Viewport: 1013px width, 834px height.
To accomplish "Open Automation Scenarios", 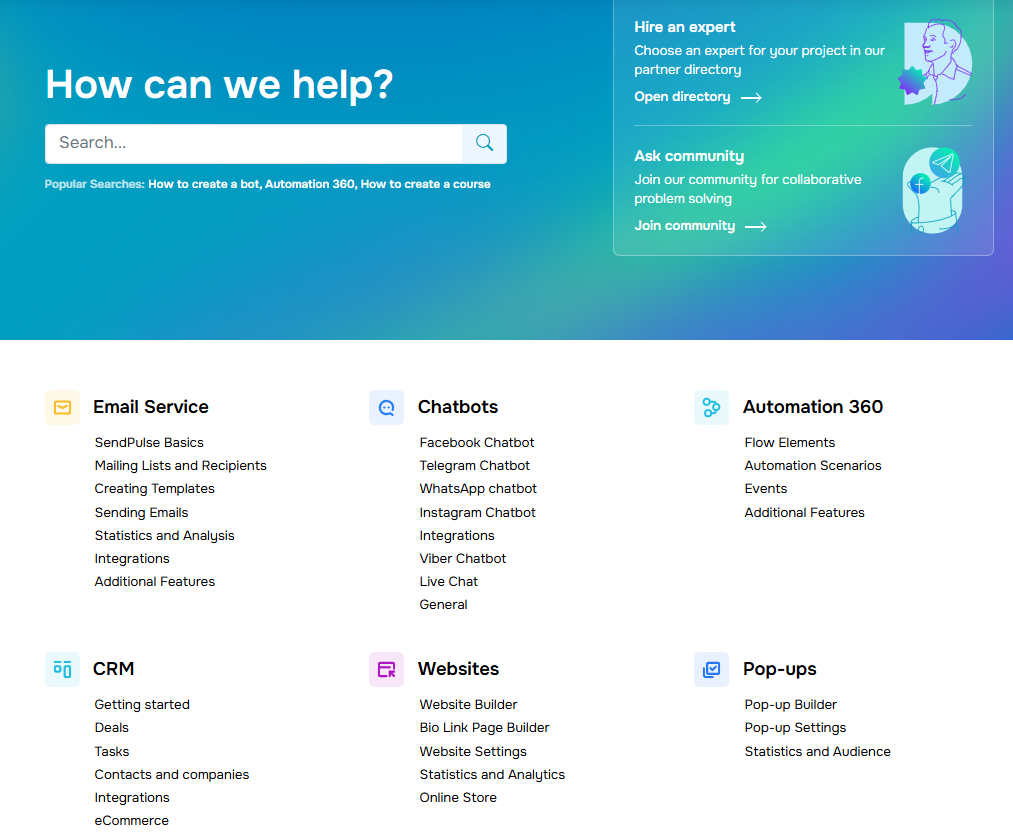I will [813, 466].
